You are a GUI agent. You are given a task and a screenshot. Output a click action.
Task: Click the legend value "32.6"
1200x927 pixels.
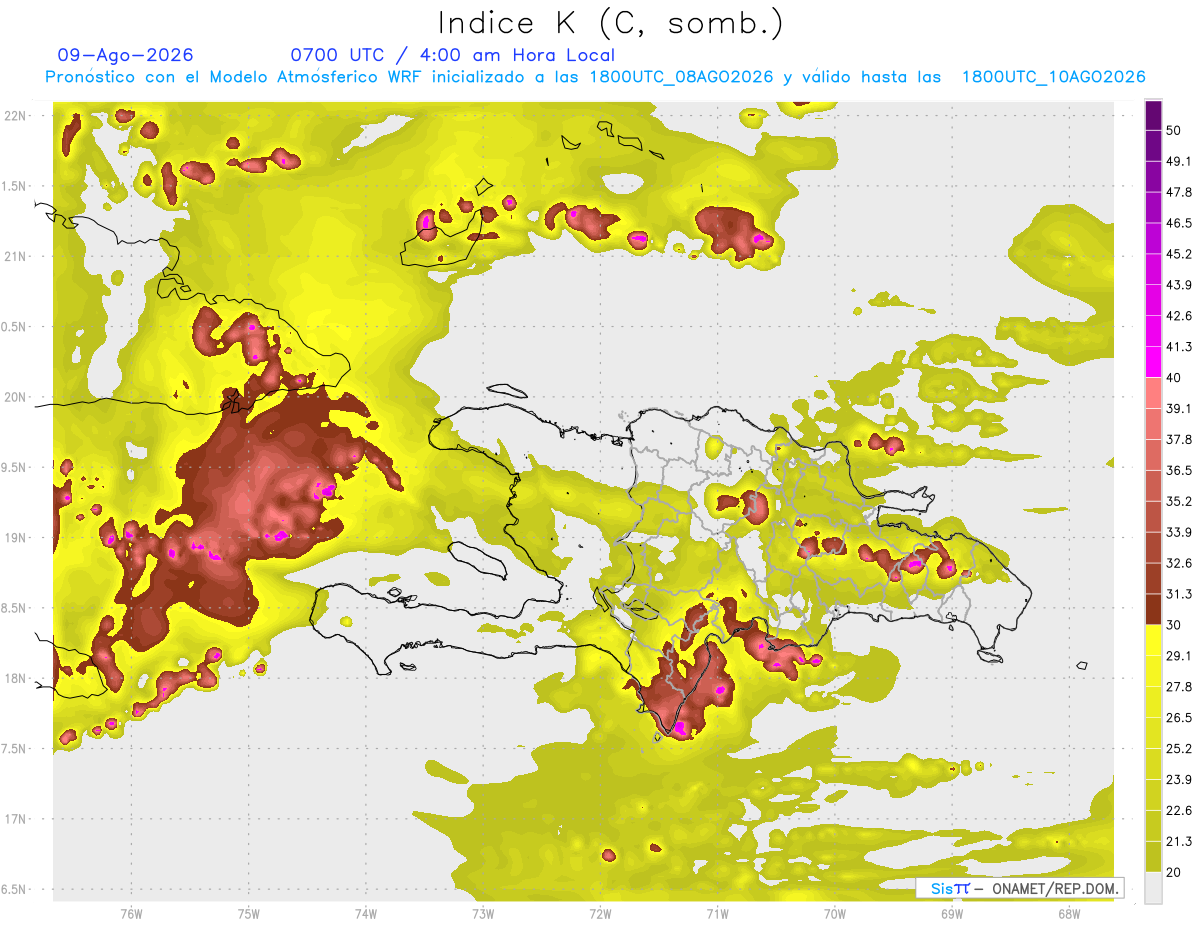[1179, 563]
